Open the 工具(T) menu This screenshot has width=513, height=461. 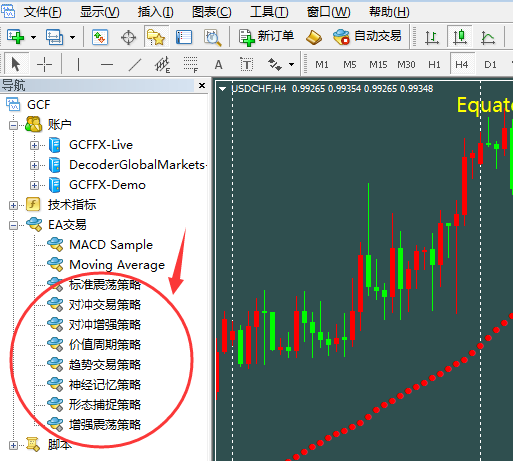269,12
